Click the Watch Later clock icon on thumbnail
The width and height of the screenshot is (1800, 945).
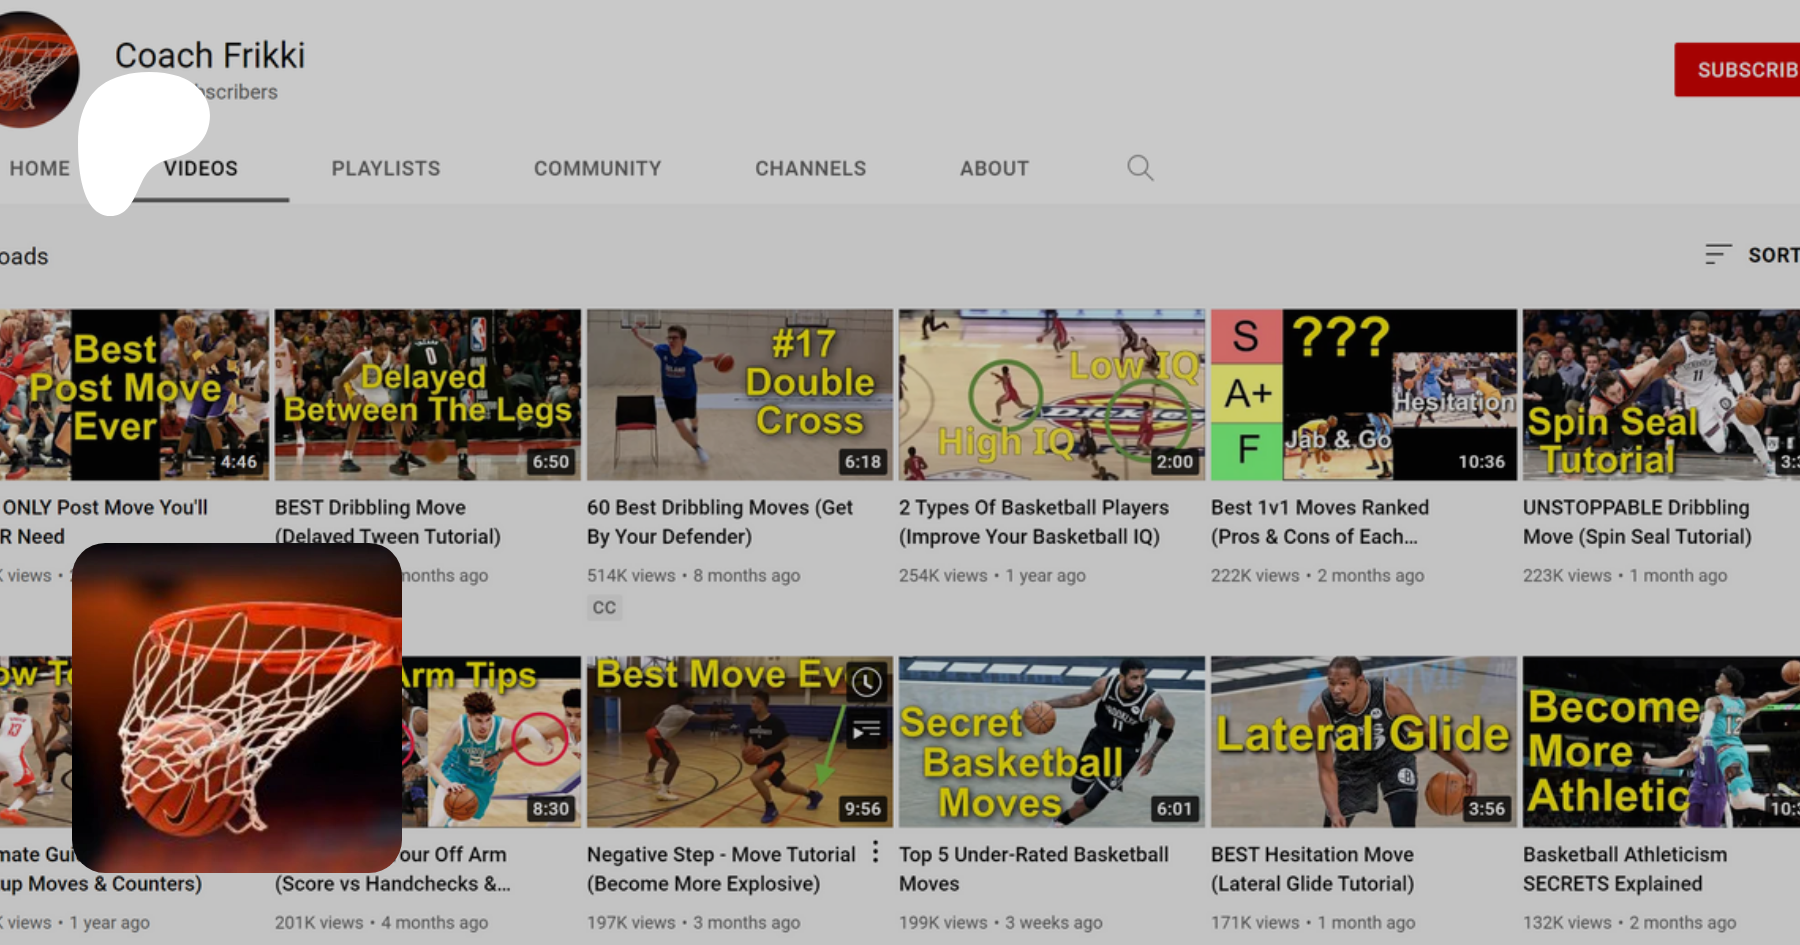(x=866, y=682)
